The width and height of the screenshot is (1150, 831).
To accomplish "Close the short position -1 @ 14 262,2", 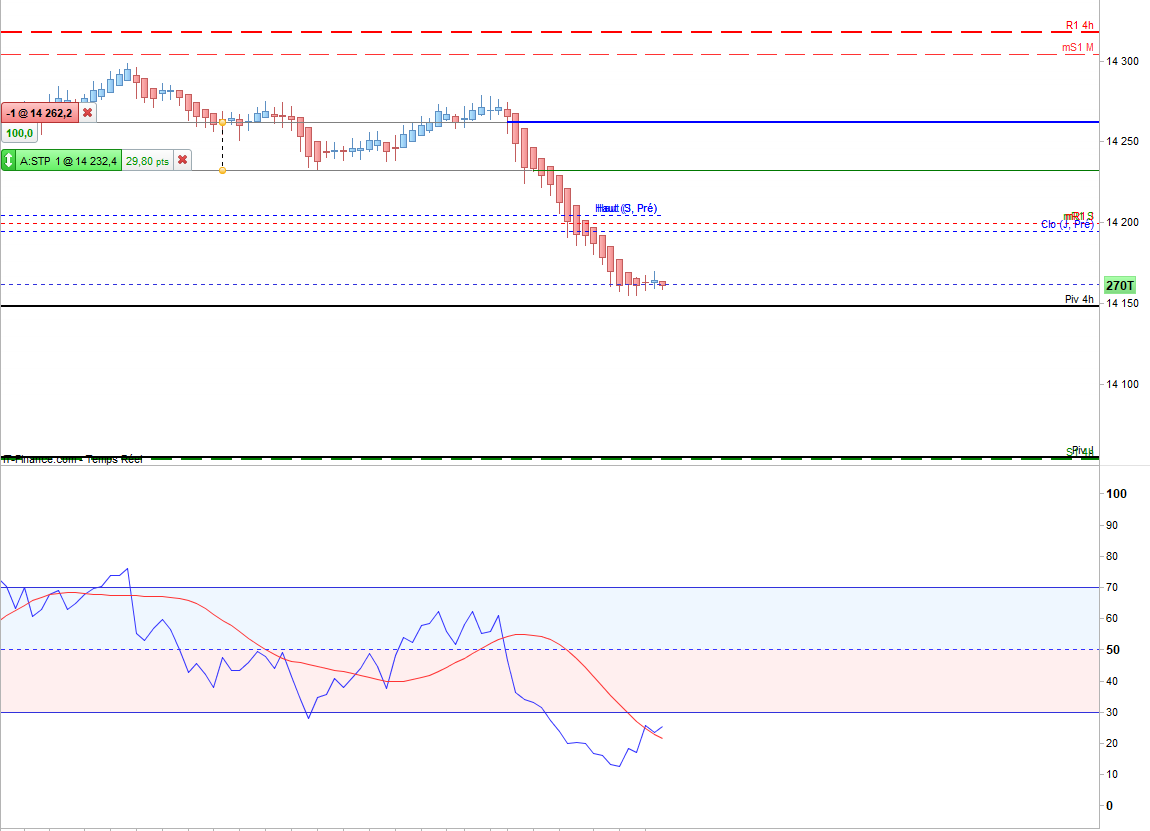I will tap(87, 113).
